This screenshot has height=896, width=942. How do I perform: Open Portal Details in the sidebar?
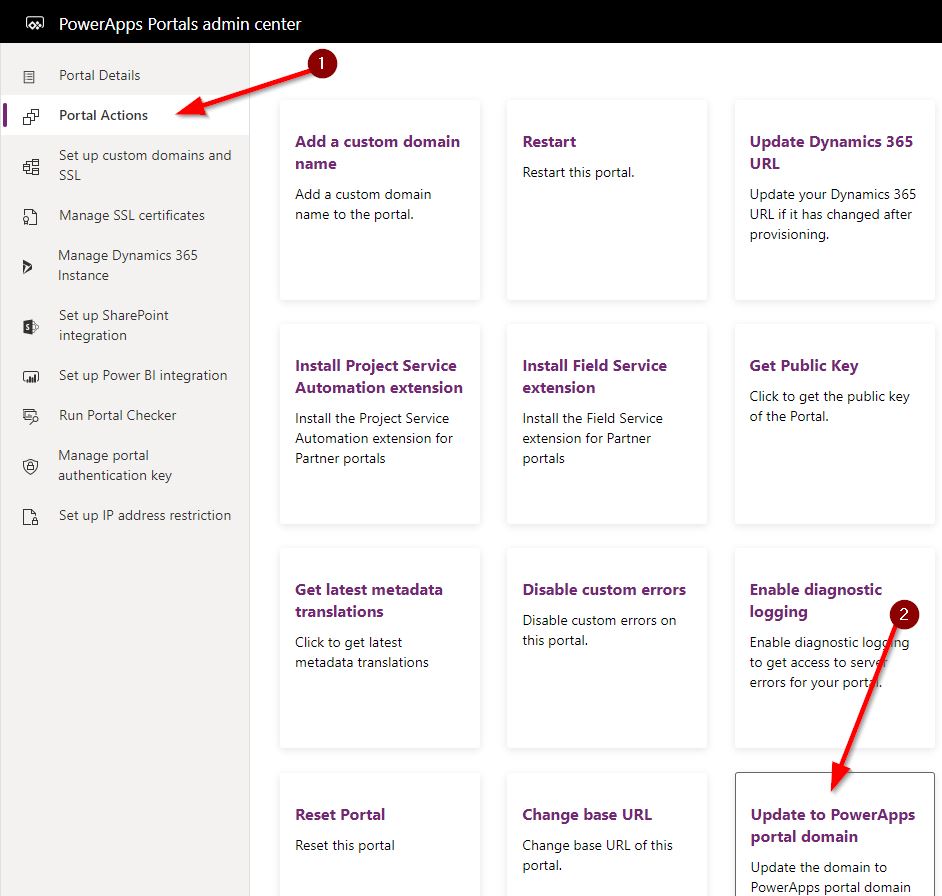[x=125, y=75]
